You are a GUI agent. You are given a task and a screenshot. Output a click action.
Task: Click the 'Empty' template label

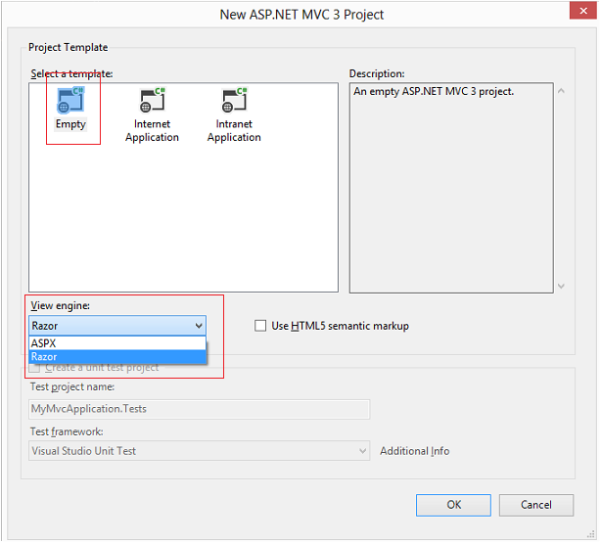(70, 124)
